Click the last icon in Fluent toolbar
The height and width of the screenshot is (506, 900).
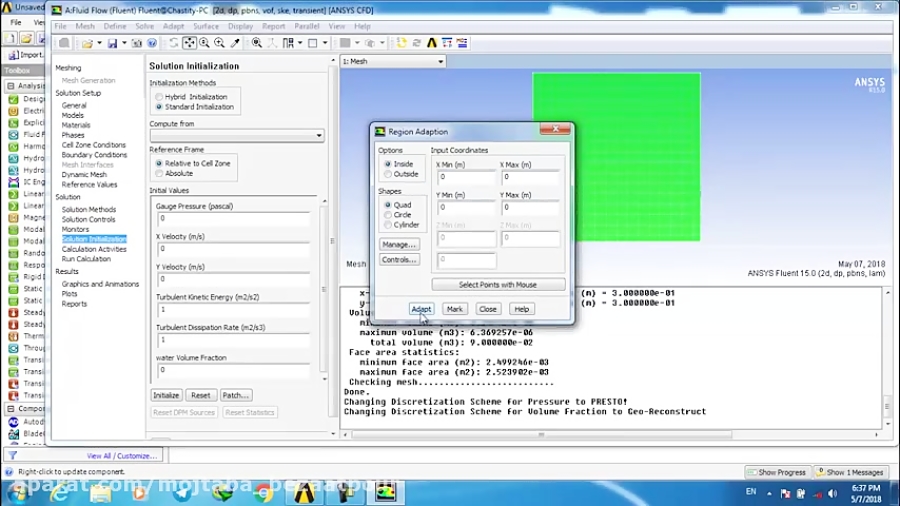pyautogui.click(x=462, y=43)
